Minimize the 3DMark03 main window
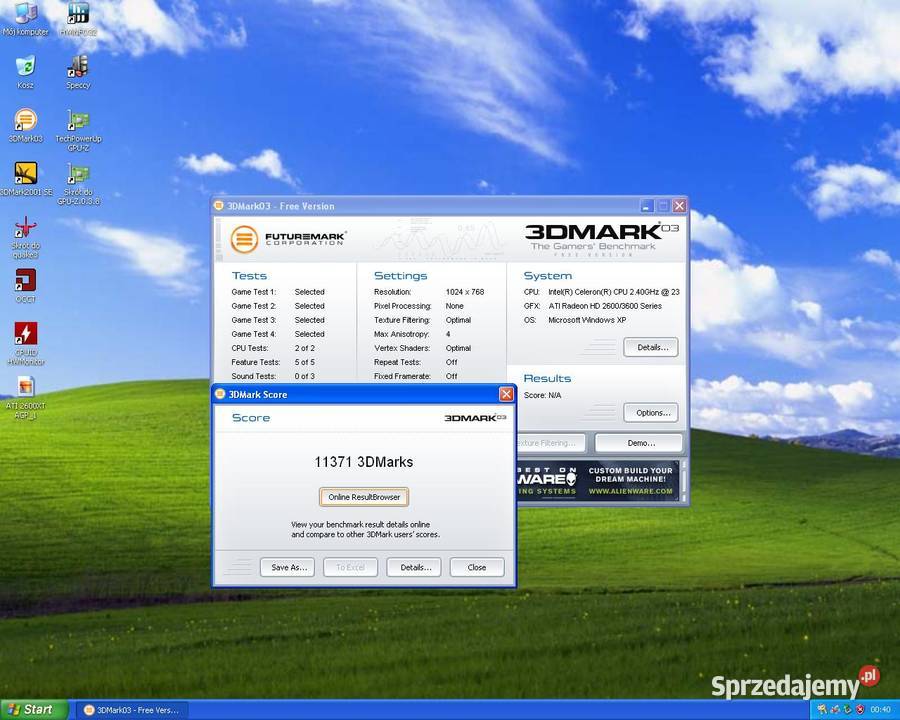The width and height of the screenshot is (900, 720). click(x=646, y=206)
